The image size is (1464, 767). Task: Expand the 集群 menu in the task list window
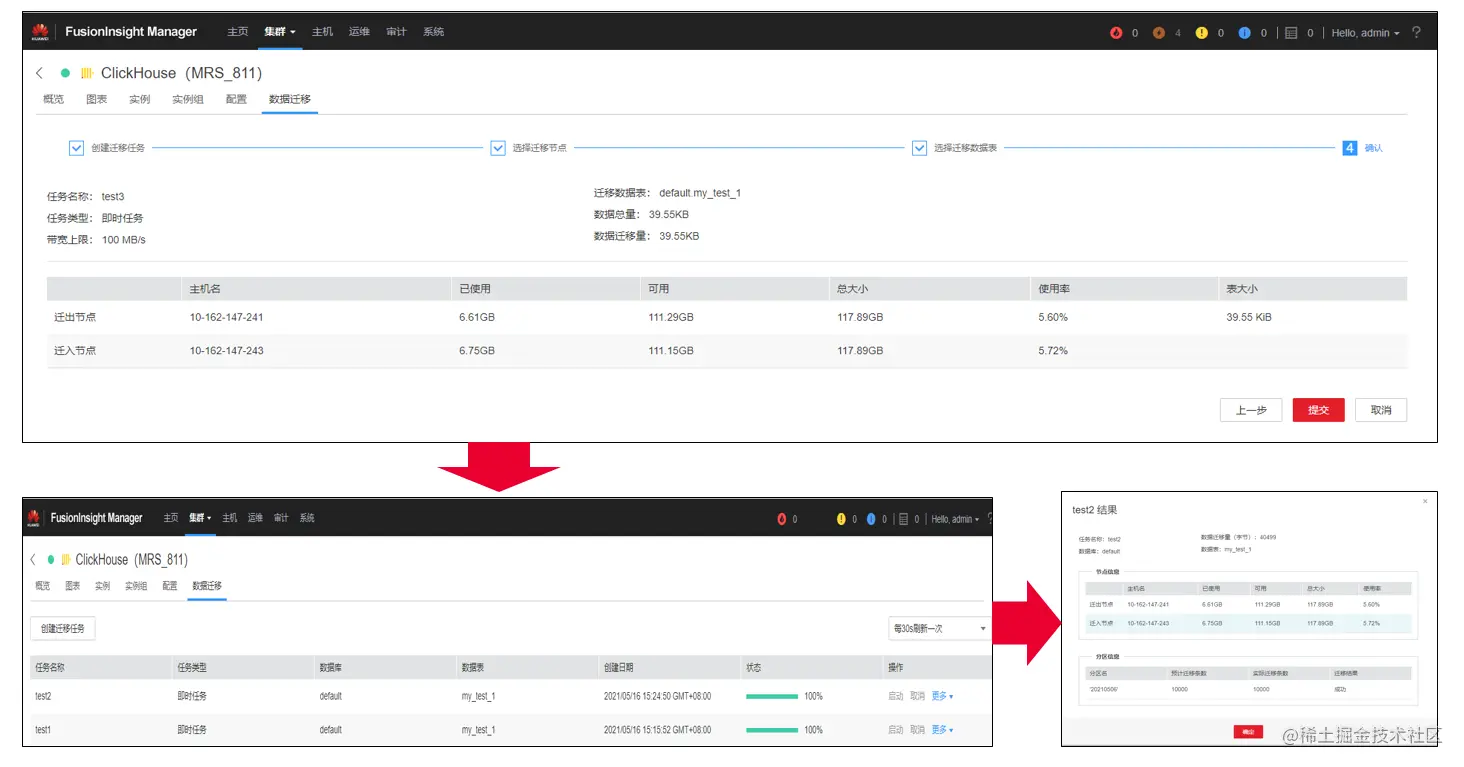(200, 518)
